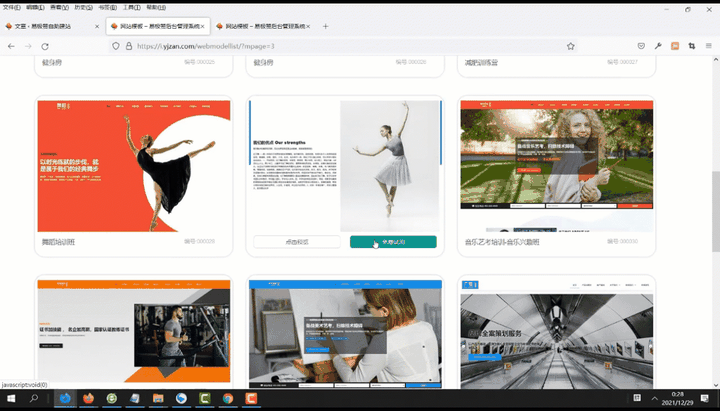The image size is (720, 411).
Task: Open the music art training template thumbnail
Action: point(557,166)
